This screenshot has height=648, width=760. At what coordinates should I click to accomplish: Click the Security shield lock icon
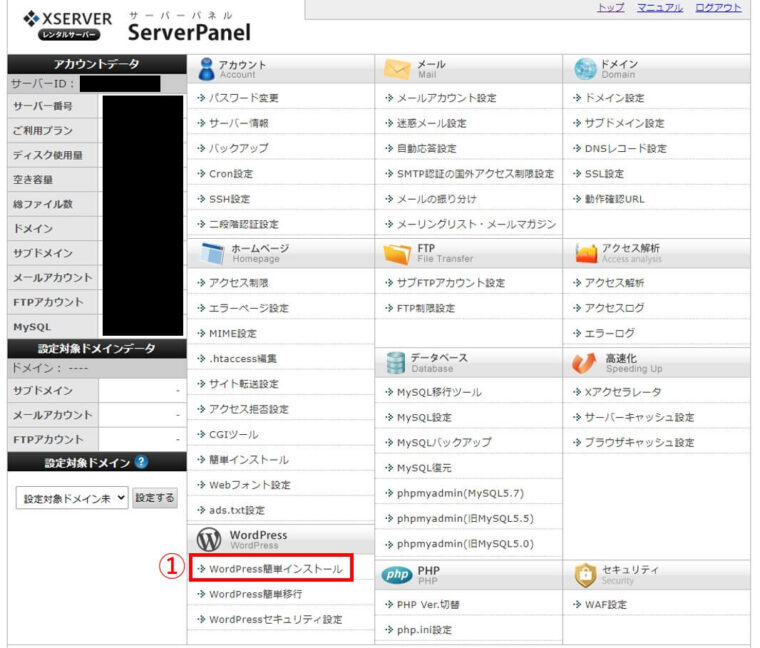[x=585, y=575]
